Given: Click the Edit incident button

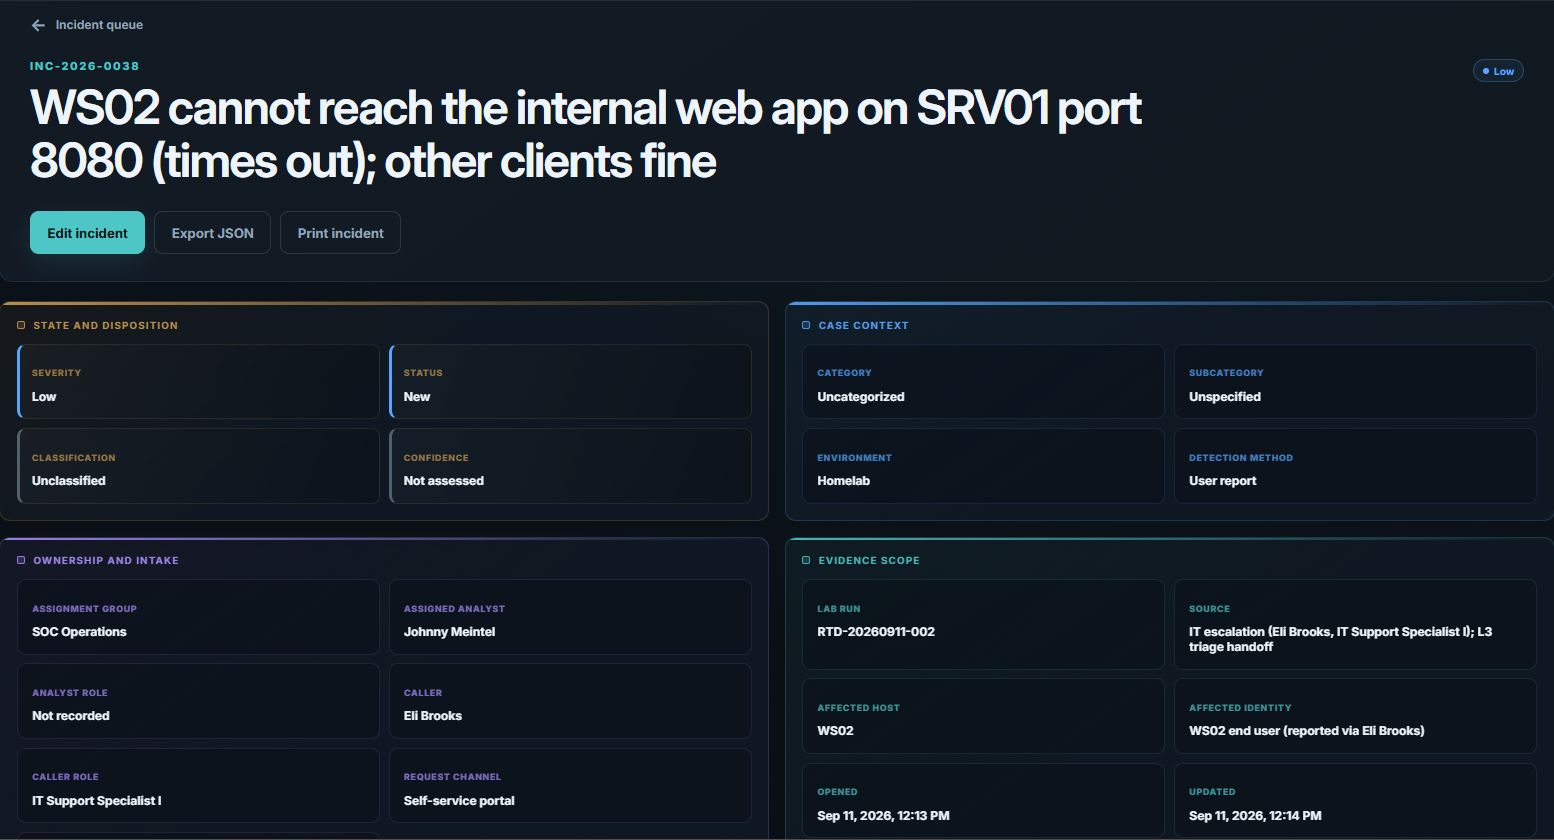Looking at the screenshot, I should (x=87, y=232).
